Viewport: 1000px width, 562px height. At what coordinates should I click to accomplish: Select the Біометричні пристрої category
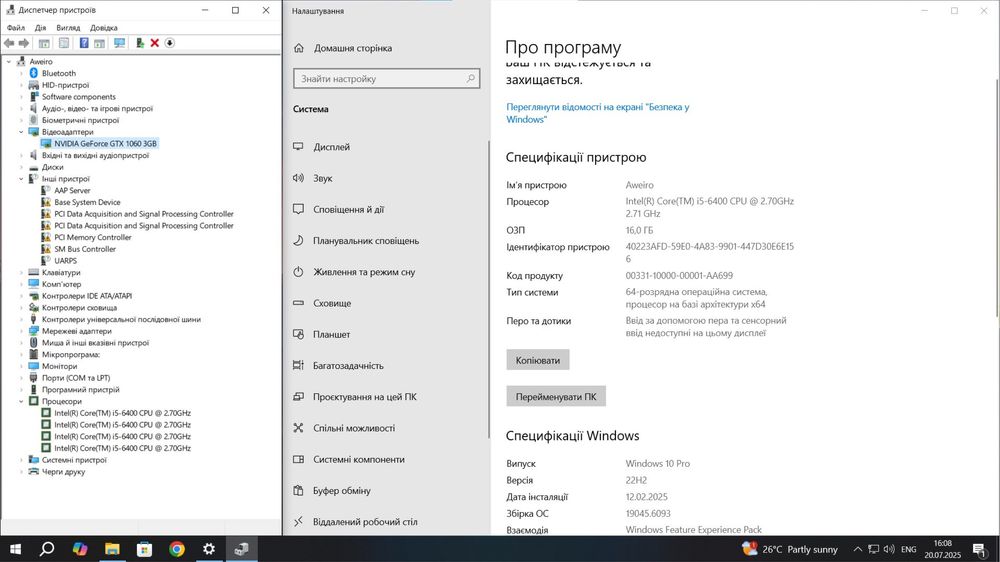(x=80, y=121)
